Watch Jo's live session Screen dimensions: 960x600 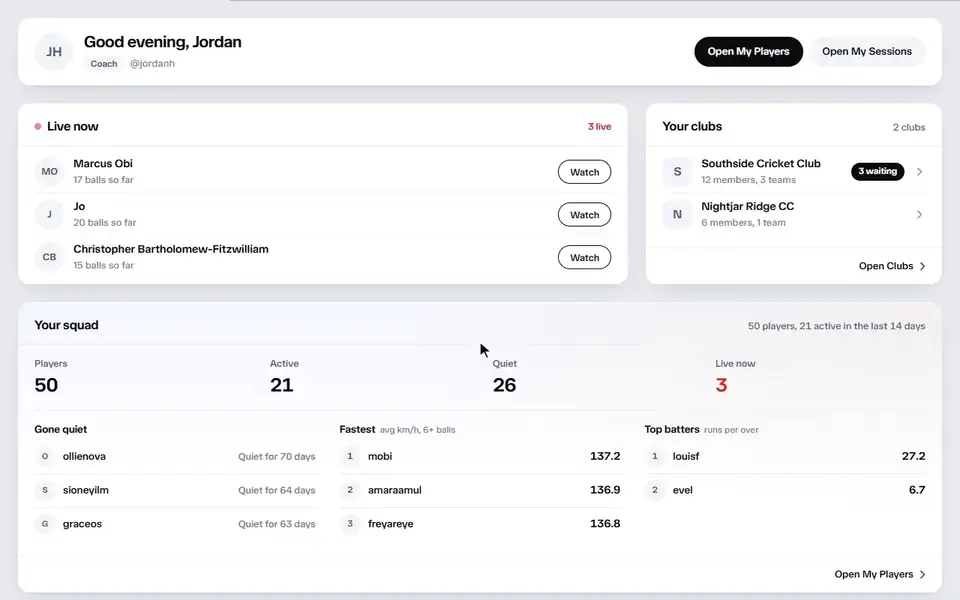click(584, 215)
